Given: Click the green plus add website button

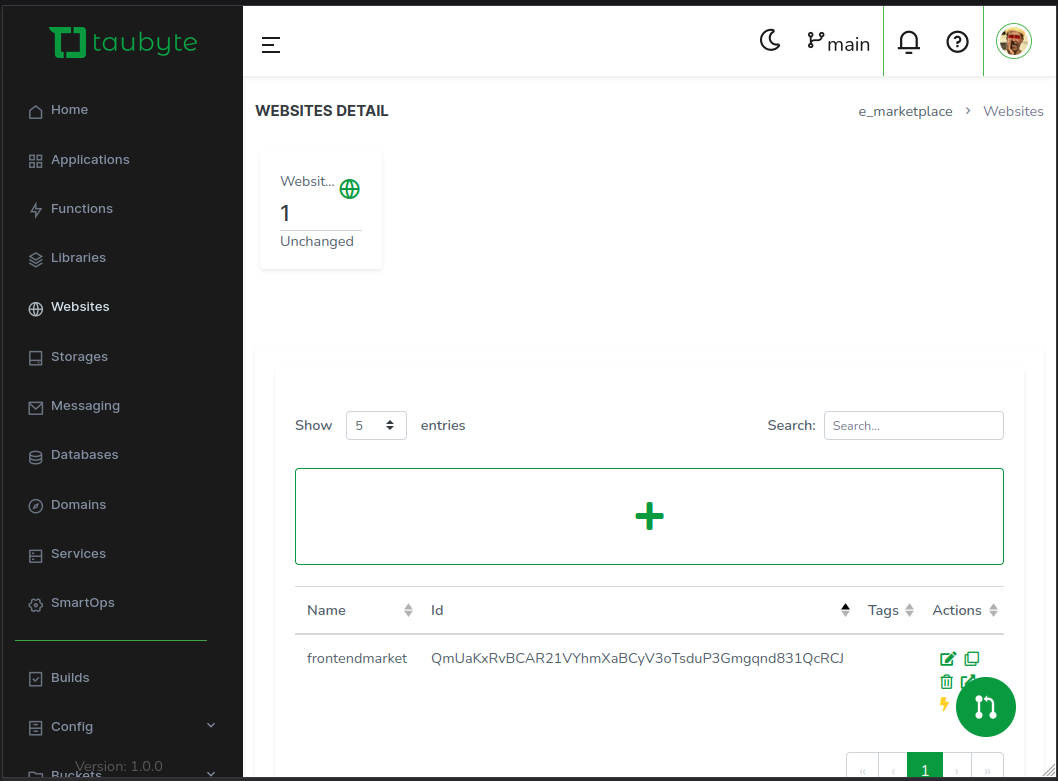Looking at the screenshot, I should [x=649, y=516].
